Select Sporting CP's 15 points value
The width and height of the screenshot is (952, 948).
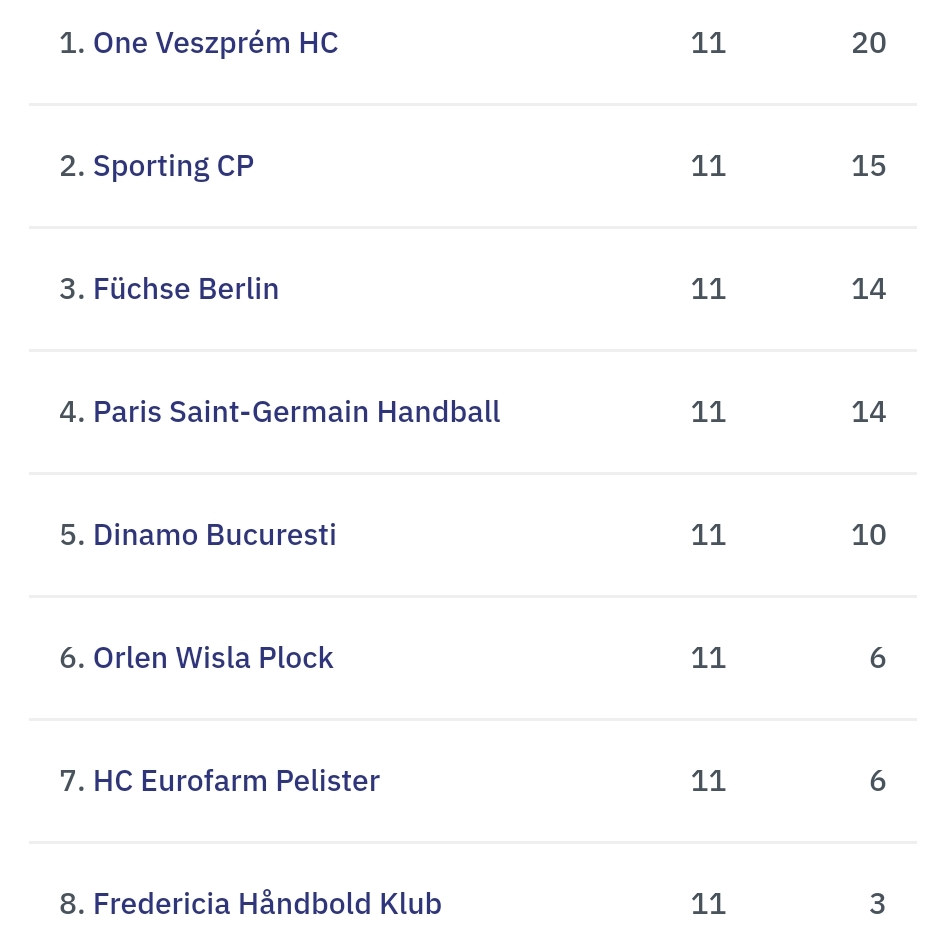[868, 166]
